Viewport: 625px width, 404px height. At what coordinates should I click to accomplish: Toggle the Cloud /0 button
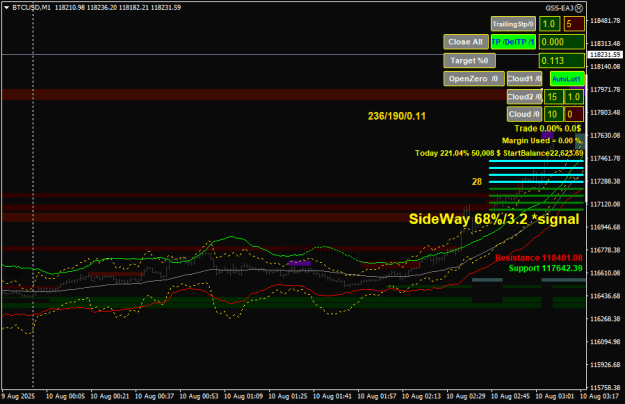(524, 114)
